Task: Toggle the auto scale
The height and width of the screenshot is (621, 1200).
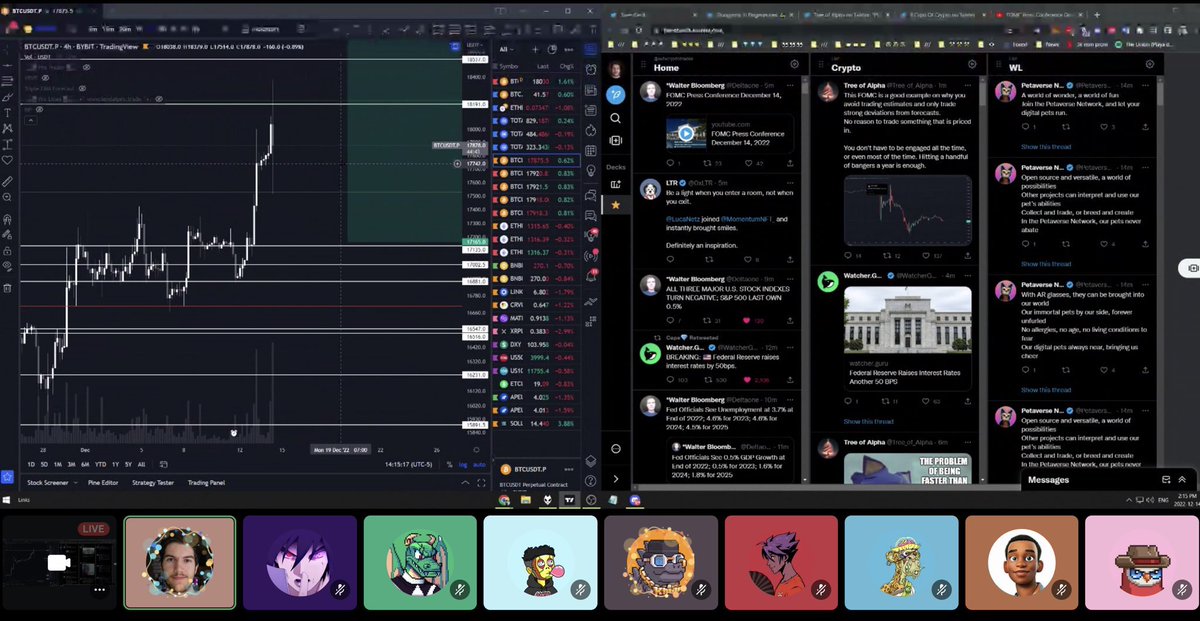Action: pos(479,464)
